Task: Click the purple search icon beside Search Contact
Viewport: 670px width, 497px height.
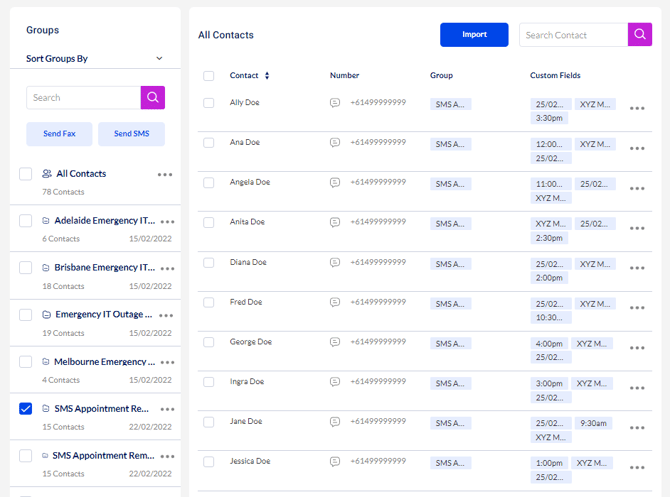Action: 639,35
